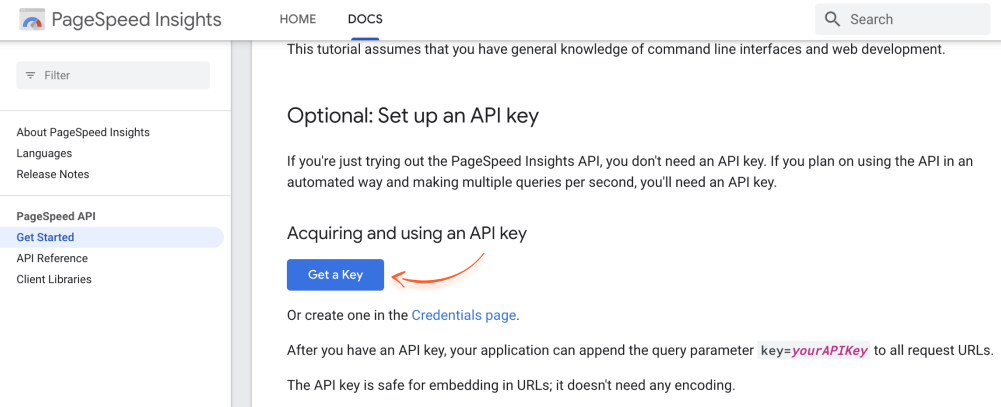The width and height of the screenshot is (1001, 407).
Task: Click the PageSpeed API section heading
Action: click(x=56, y=216)
